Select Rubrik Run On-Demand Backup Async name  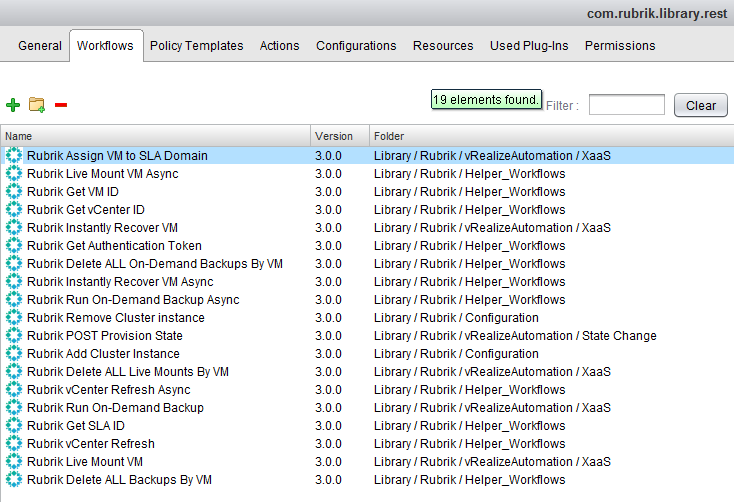[133, 300]
